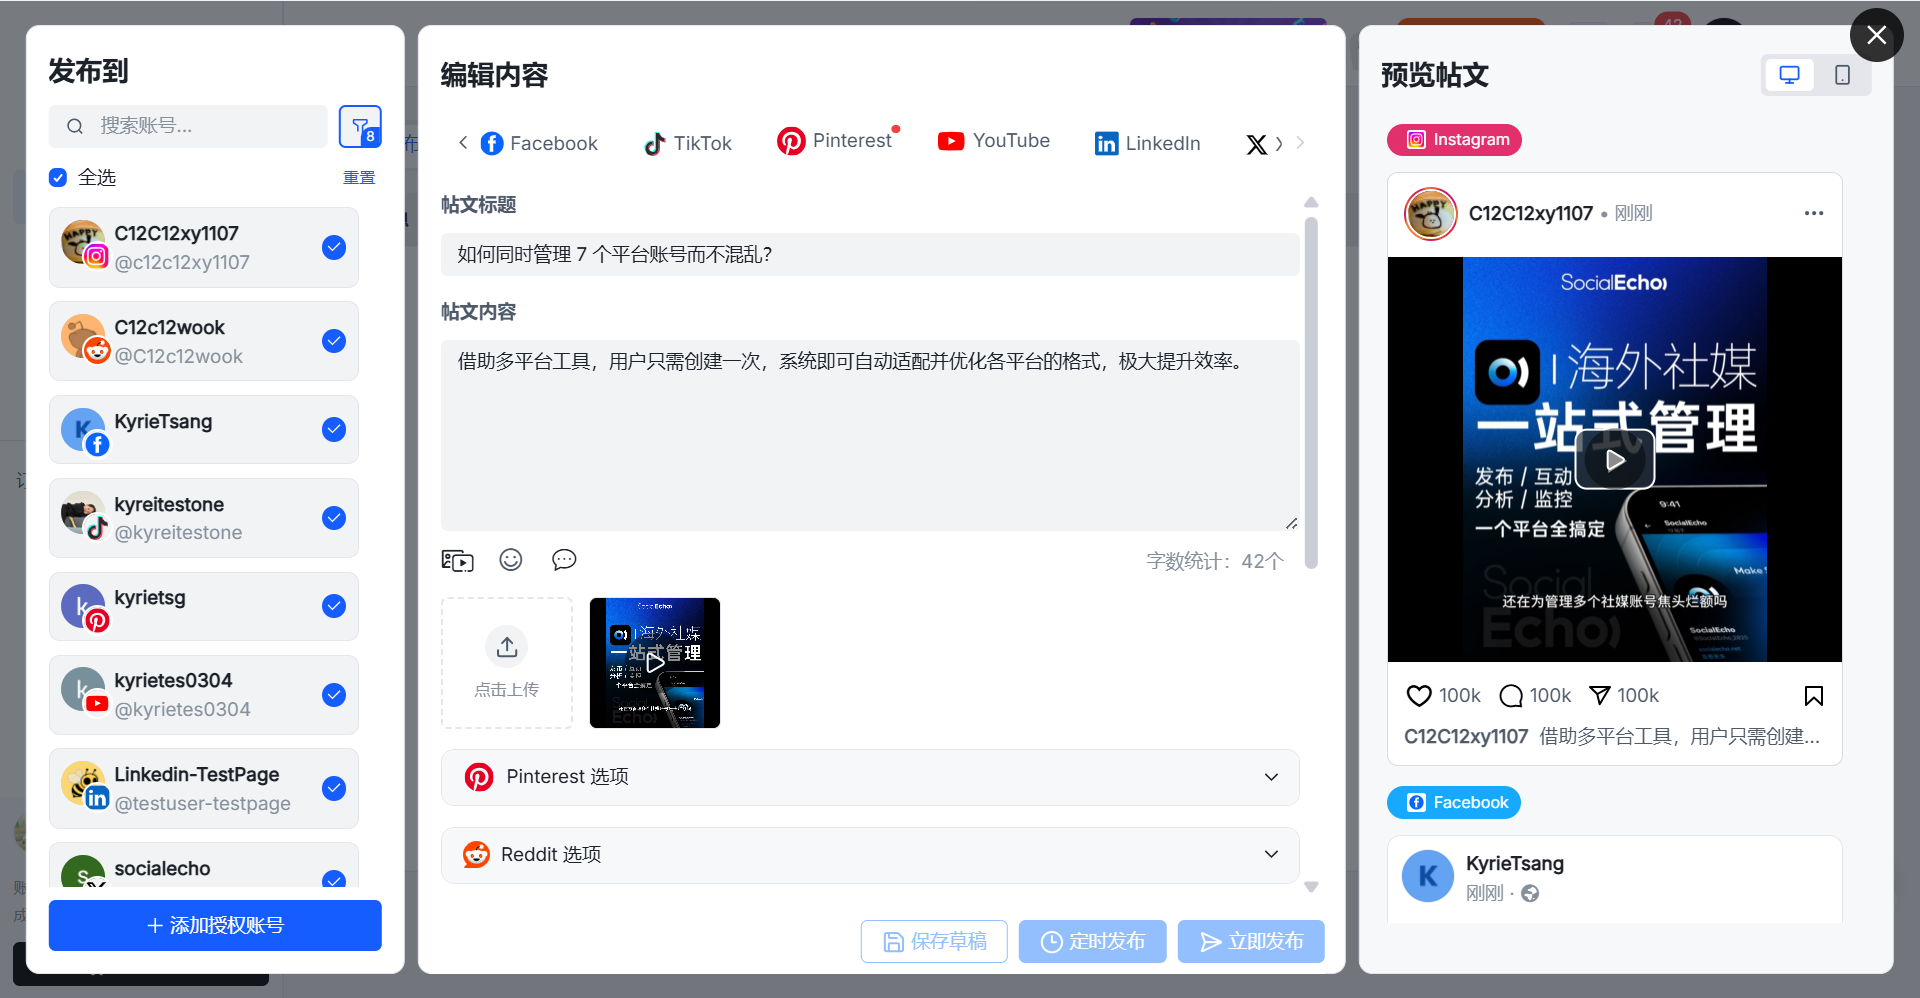1920x998 pixels.
Task: Uncheck the kyrietes0304 YouTube account
Action: (334, 694)
